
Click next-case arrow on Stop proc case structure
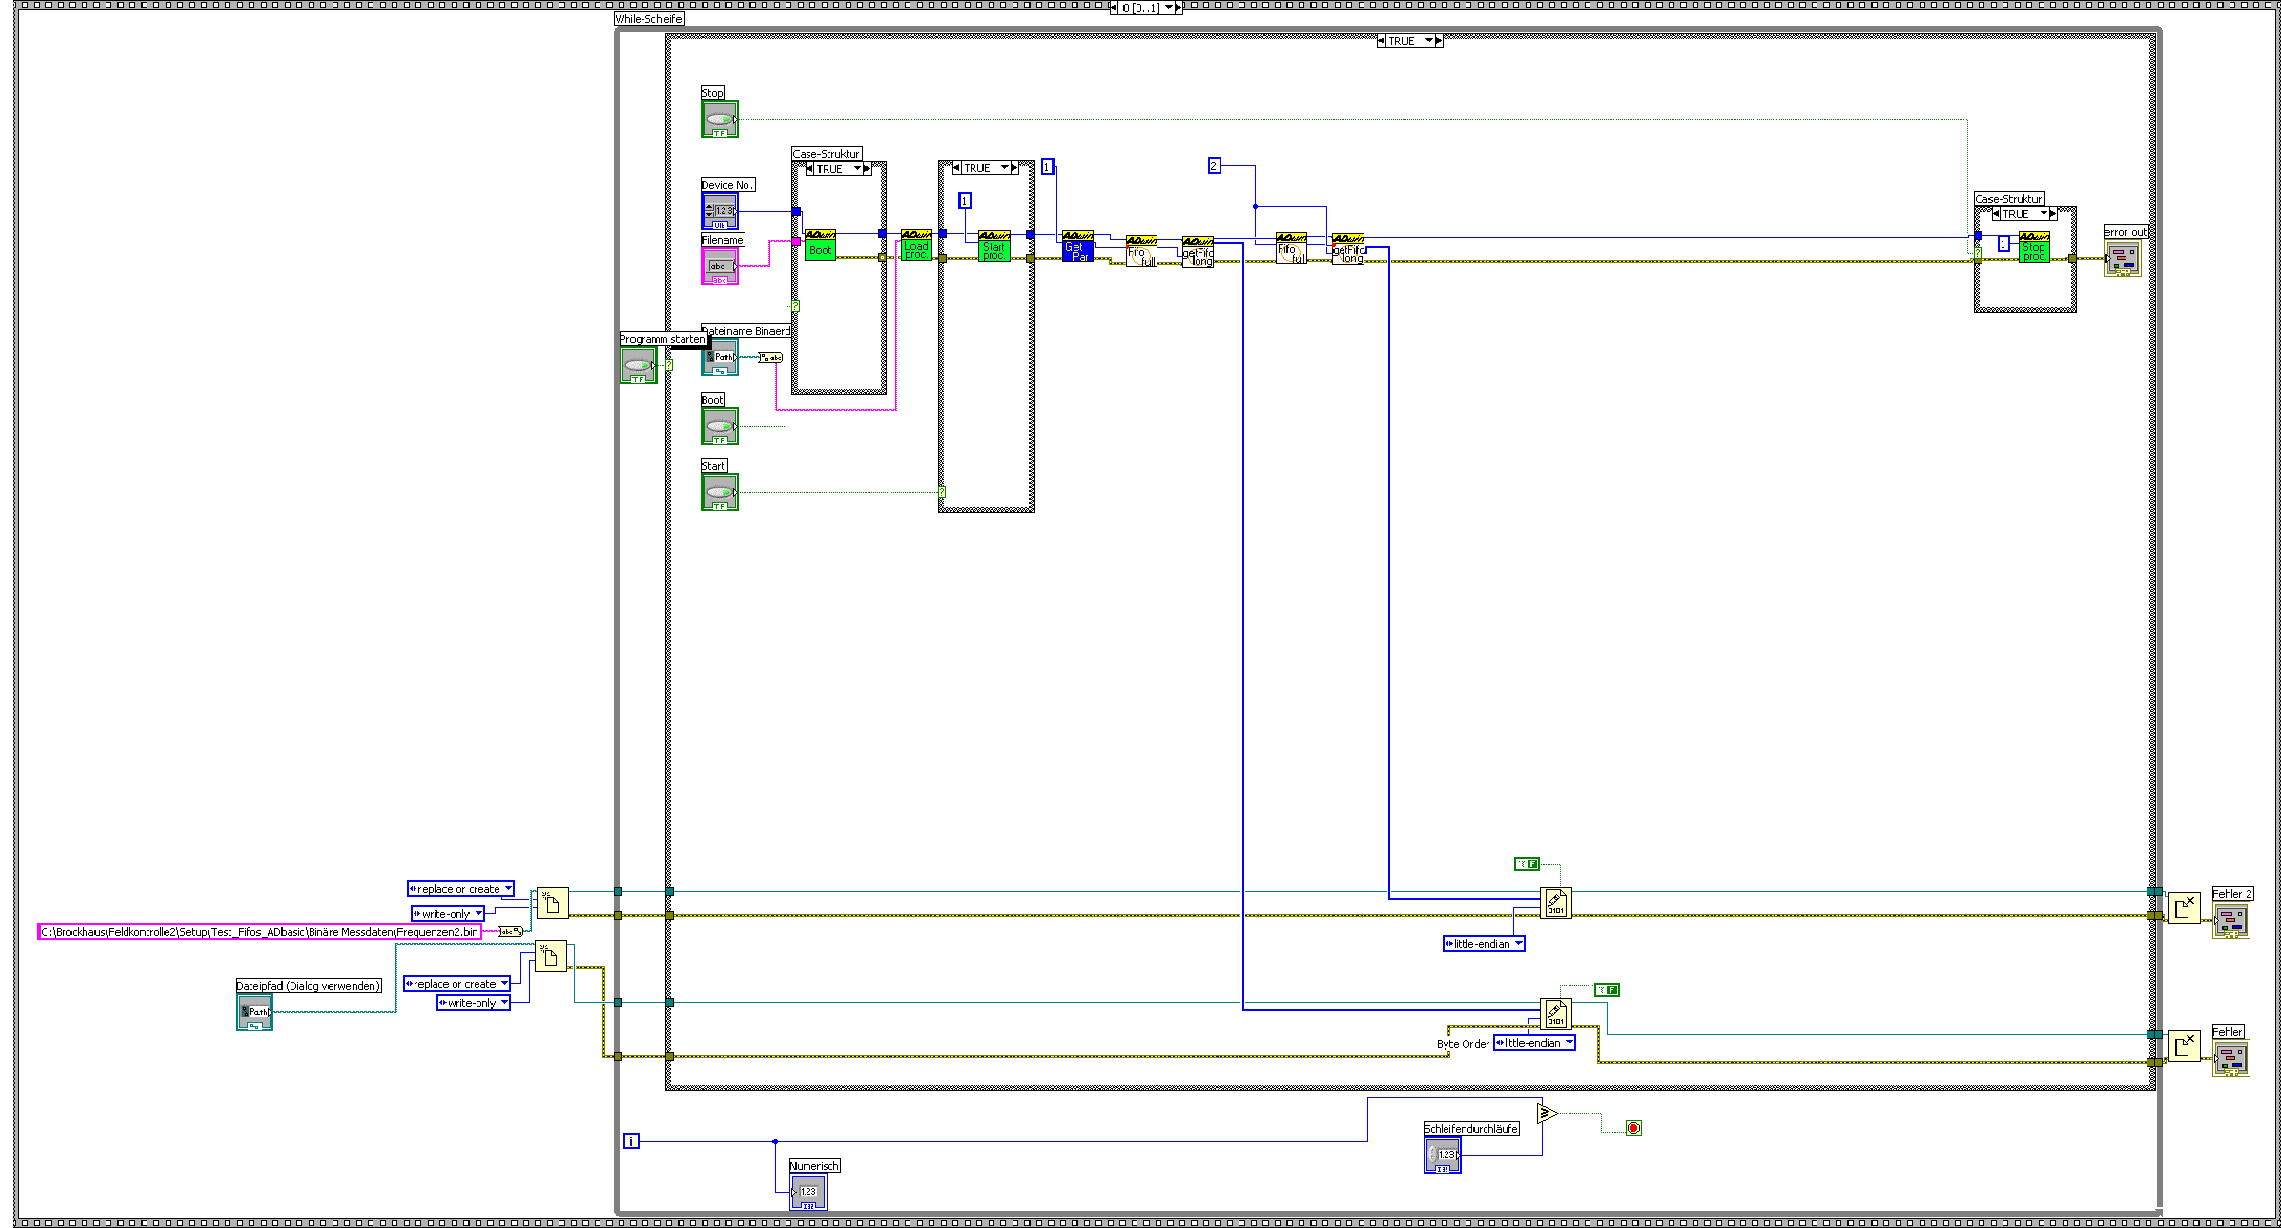[x=2052, y=214]
